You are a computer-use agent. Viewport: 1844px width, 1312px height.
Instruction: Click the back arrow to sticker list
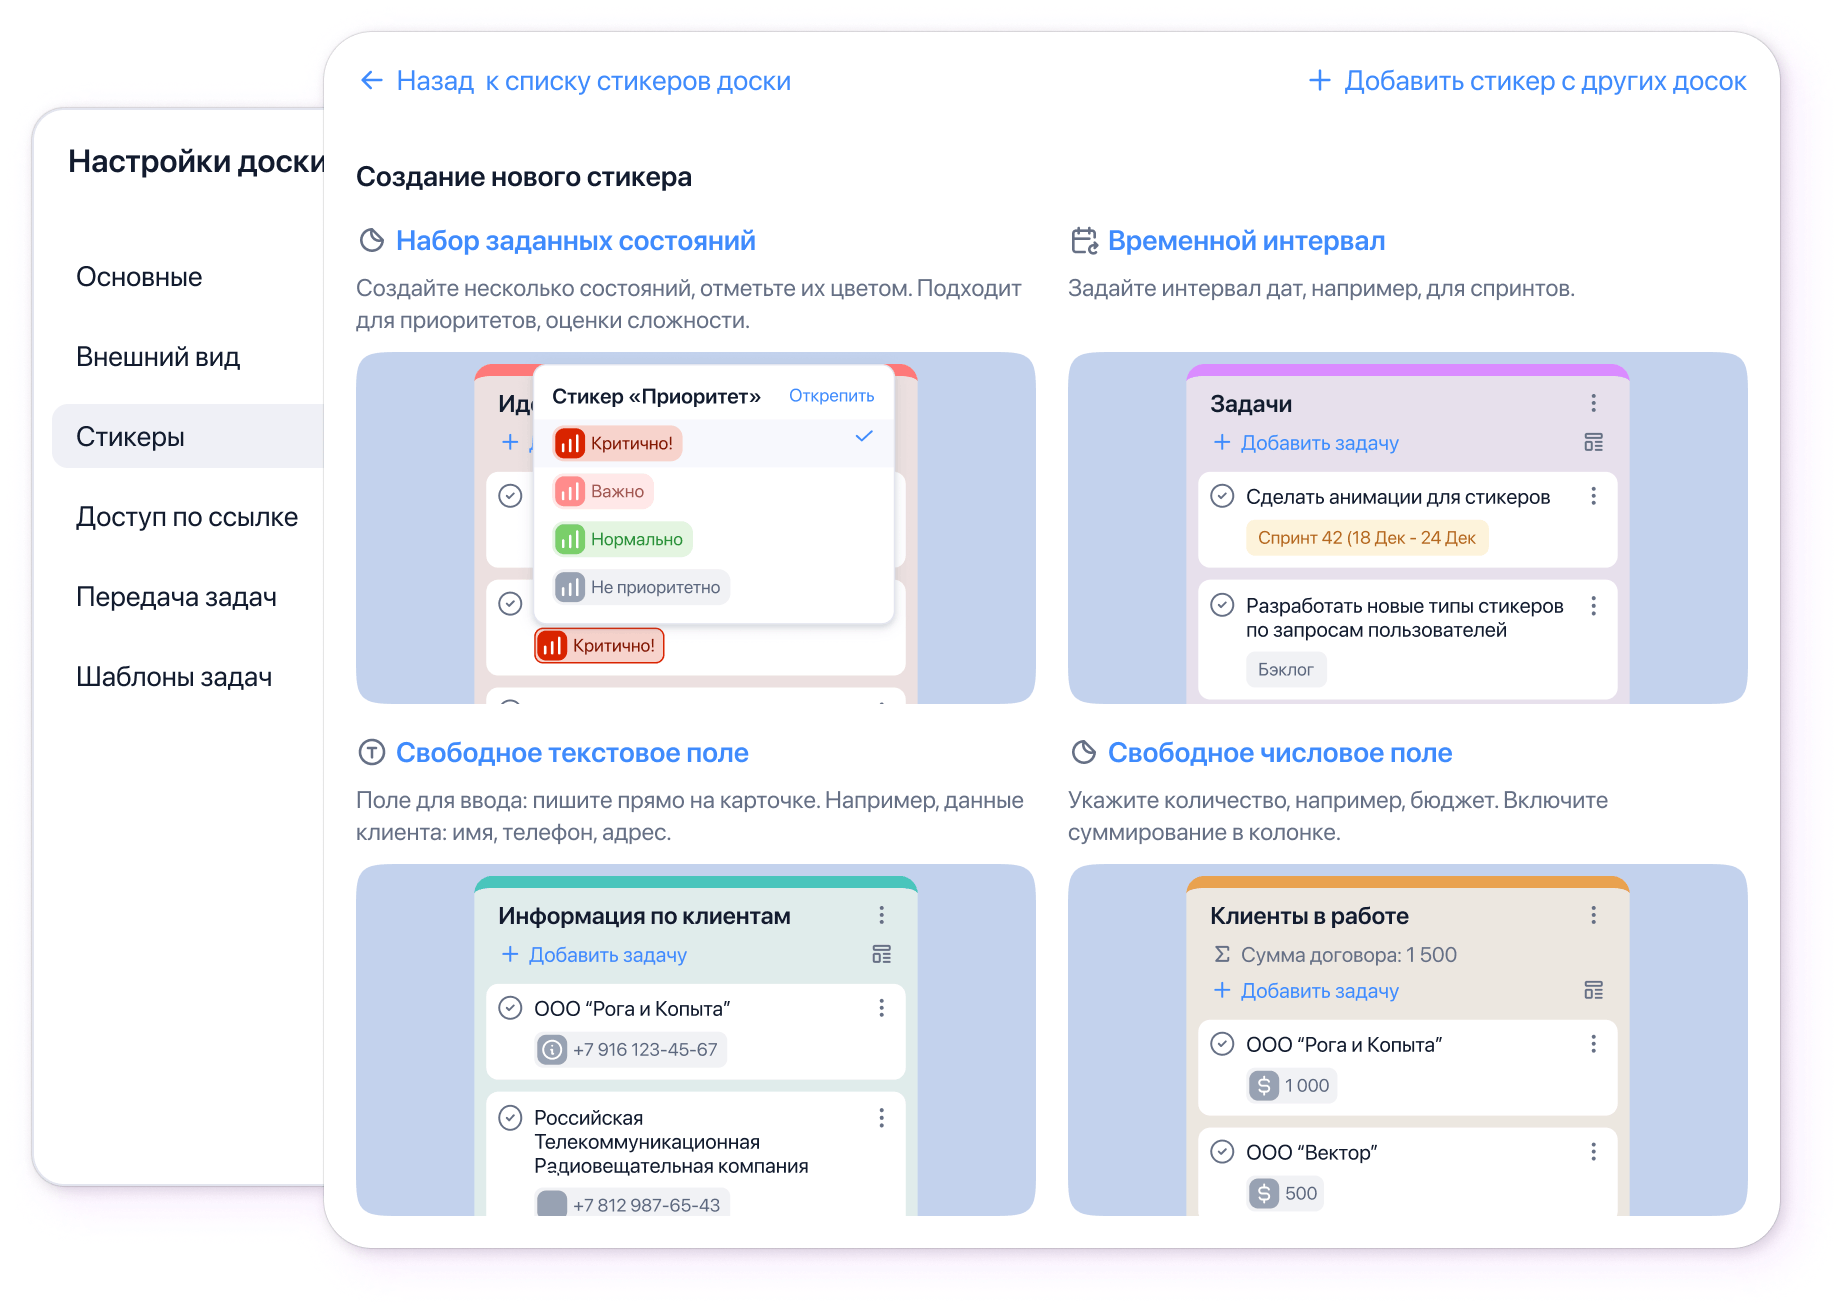pyautogui.click(x=372, y=81)
